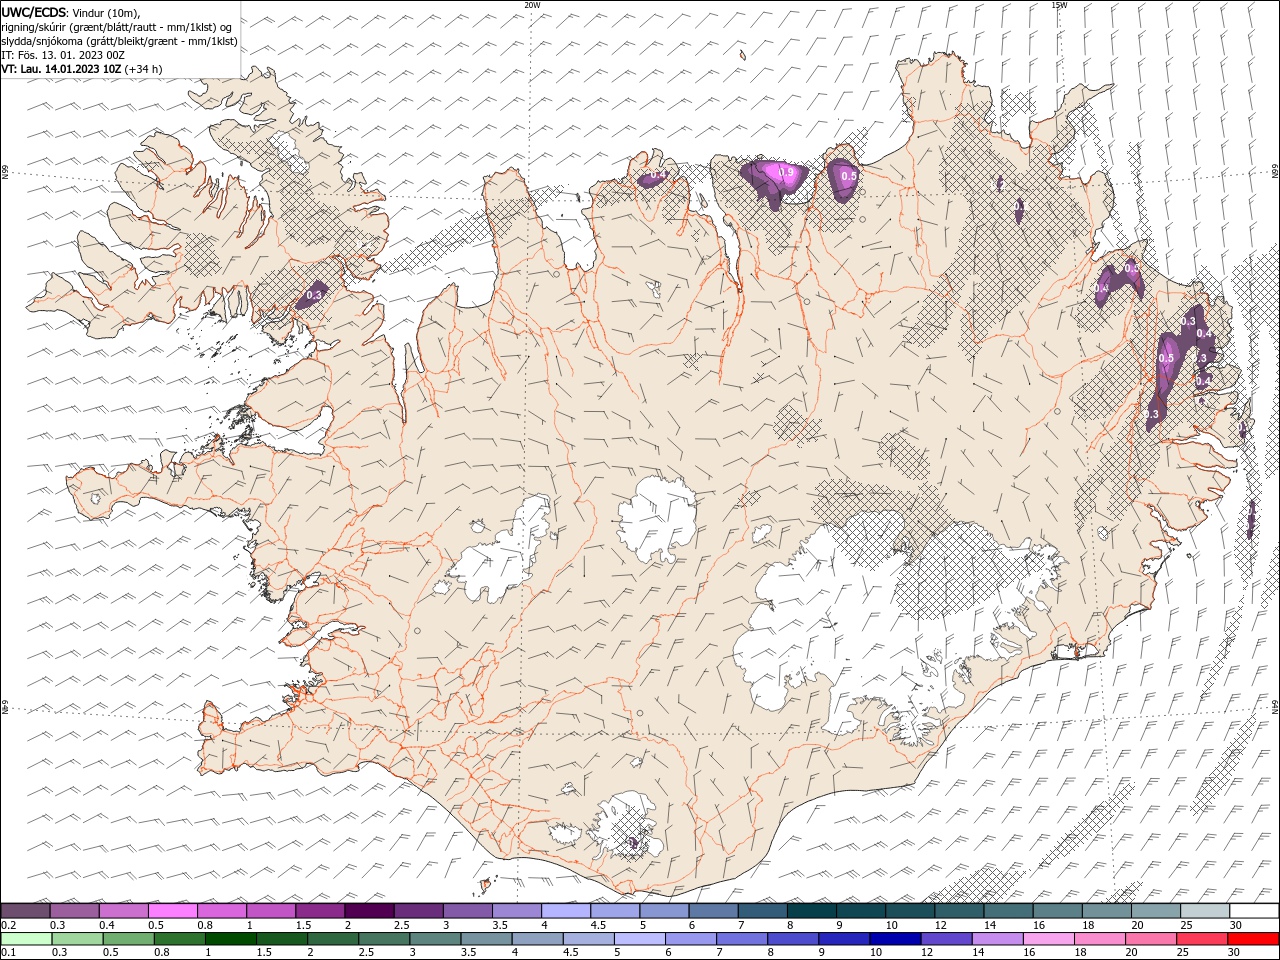Click the 'rigning/skúrir' legend description line
The width and height of the screenshot is (1280, 960).
tap(114, 26)
